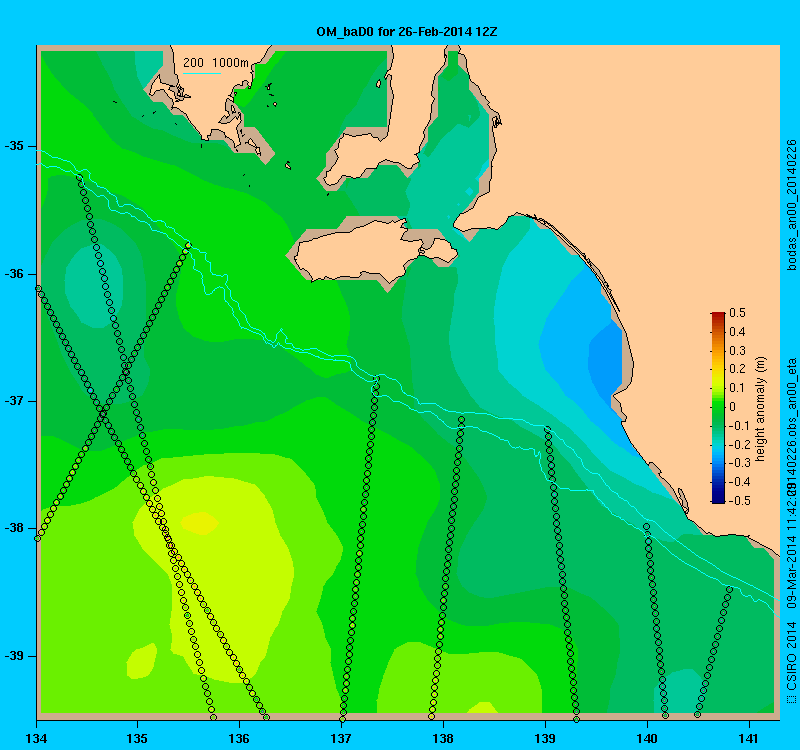Click the positive 0.1 colorbar tick label
The width and height of the screenshot is (800, 750).
(737, 388)
